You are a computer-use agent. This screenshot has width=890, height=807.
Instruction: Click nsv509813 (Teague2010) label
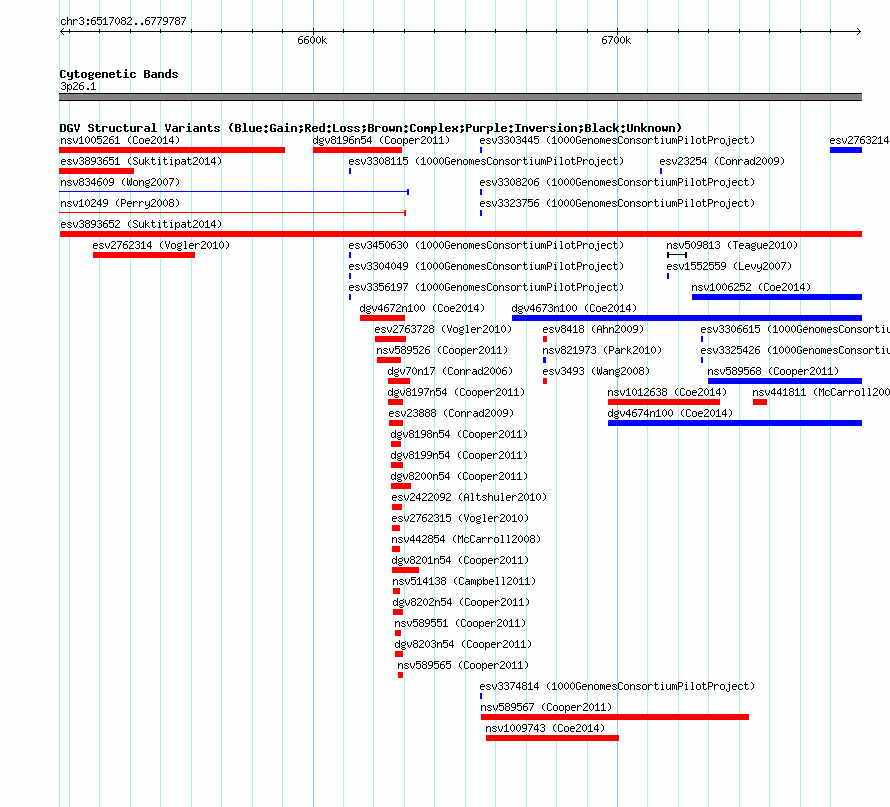point(732,245)
